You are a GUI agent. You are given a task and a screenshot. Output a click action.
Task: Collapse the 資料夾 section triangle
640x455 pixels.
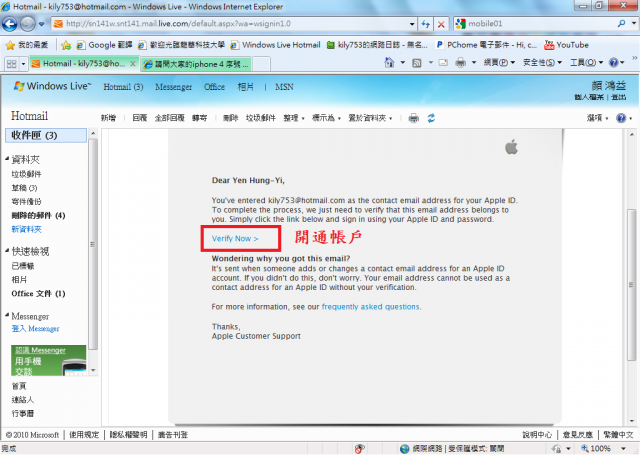pyautogui.click(x=7, y=158)
